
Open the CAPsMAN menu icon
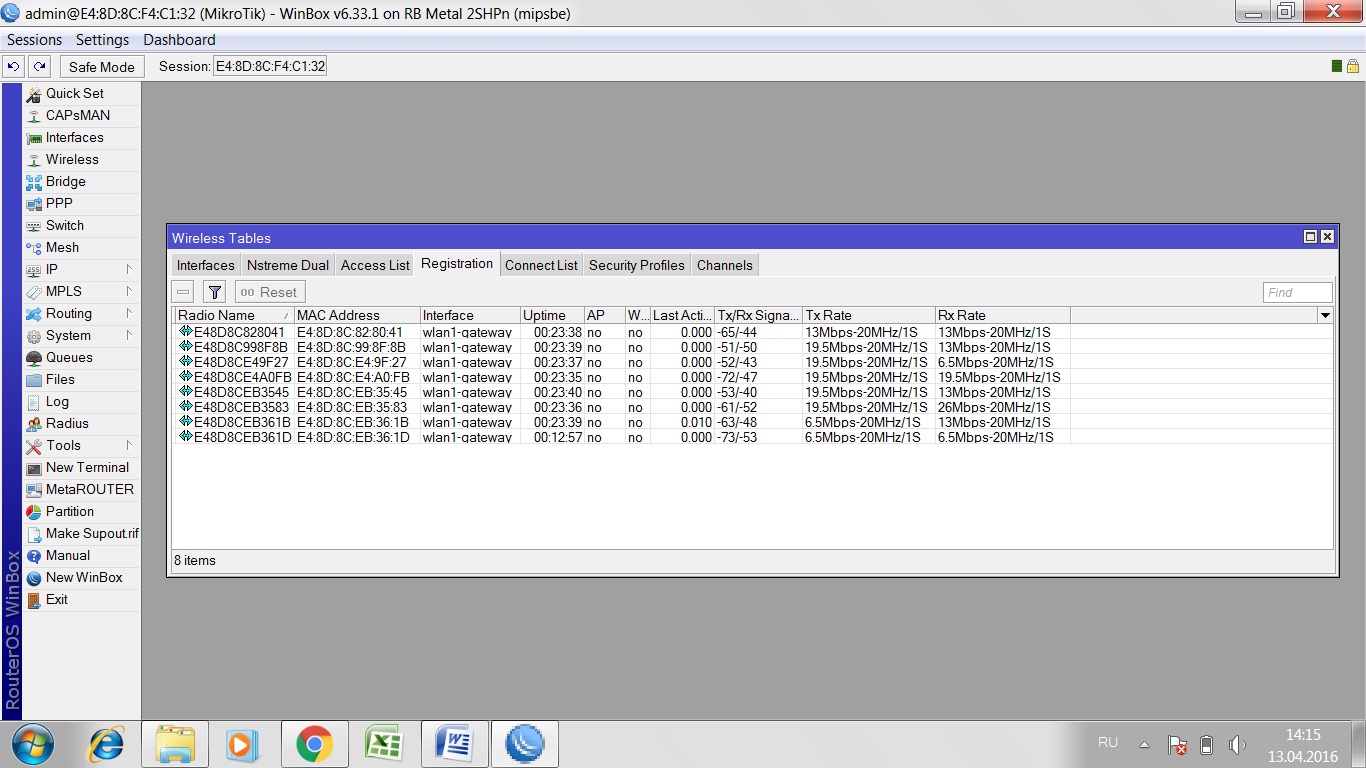click(x=34, y=115)
